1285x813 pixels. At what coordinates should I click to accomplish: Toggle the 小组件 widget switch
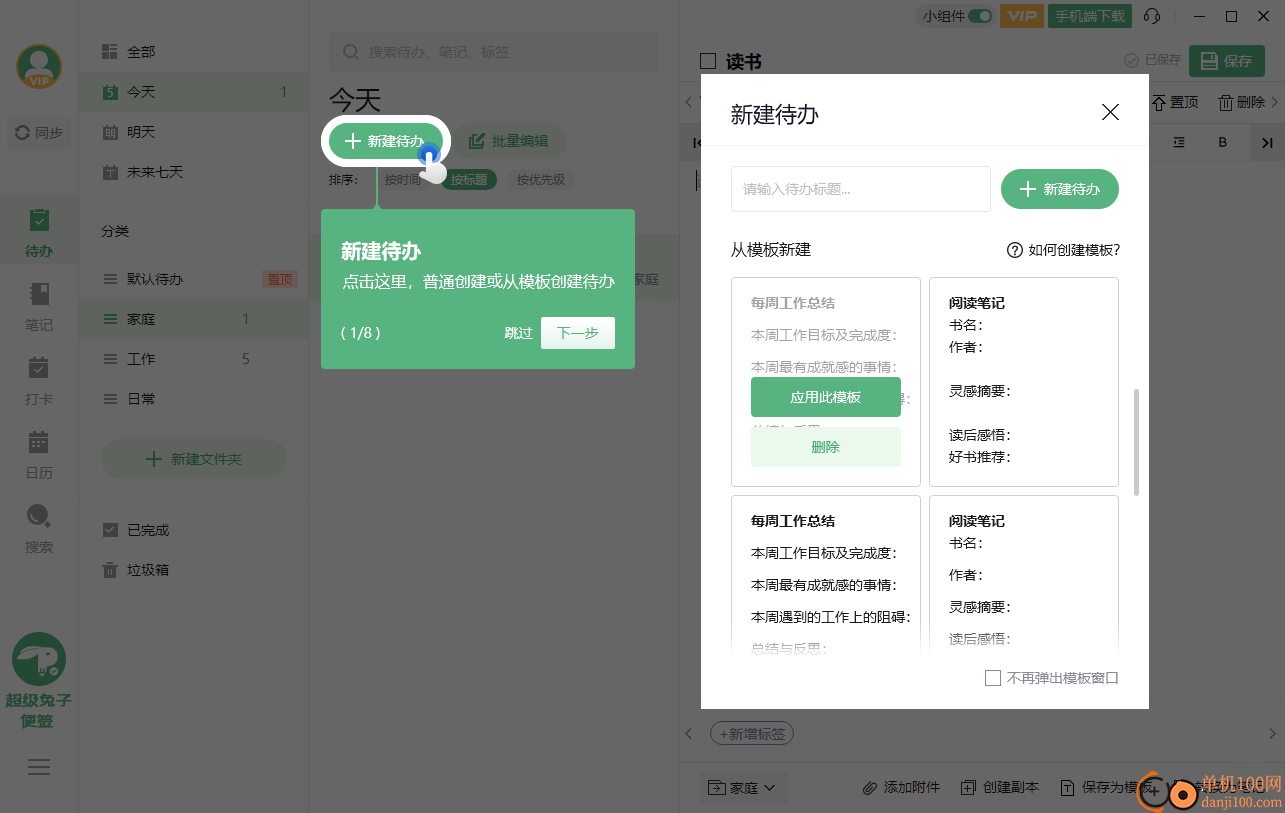[x=981, y=16]
